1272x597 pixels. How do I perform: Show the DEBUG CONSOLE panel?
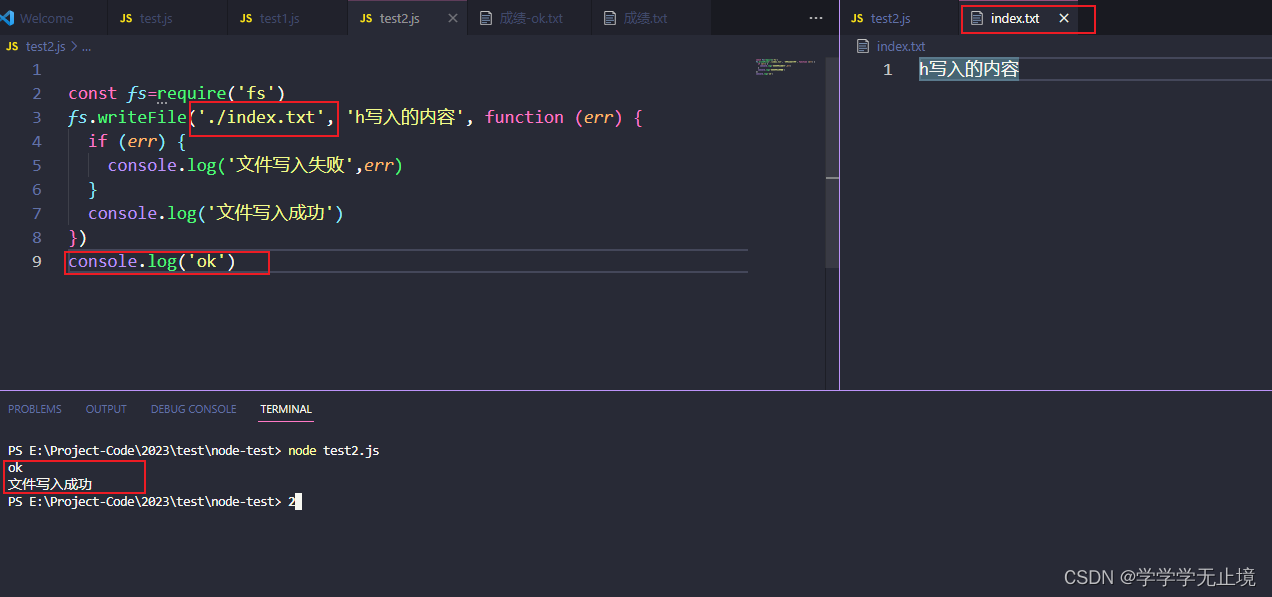tap(194, 409)
